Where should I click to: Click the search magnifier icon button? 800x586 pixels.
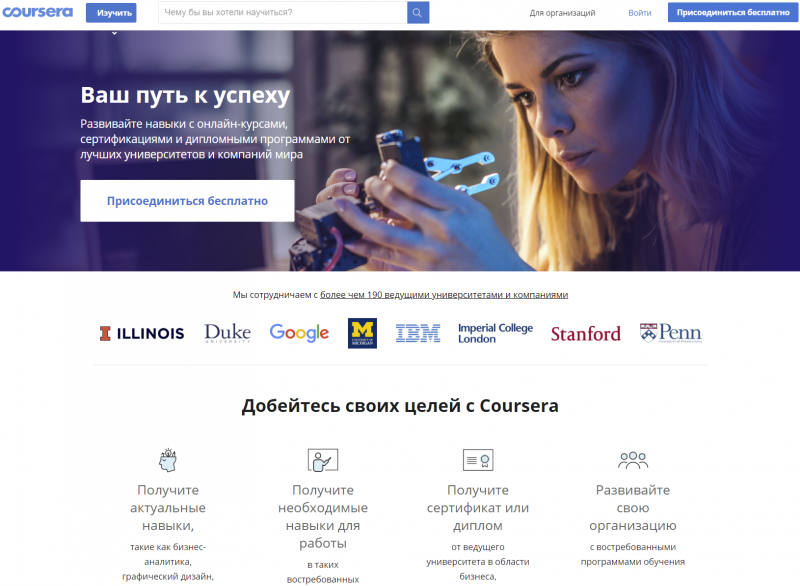coord(418,13)
